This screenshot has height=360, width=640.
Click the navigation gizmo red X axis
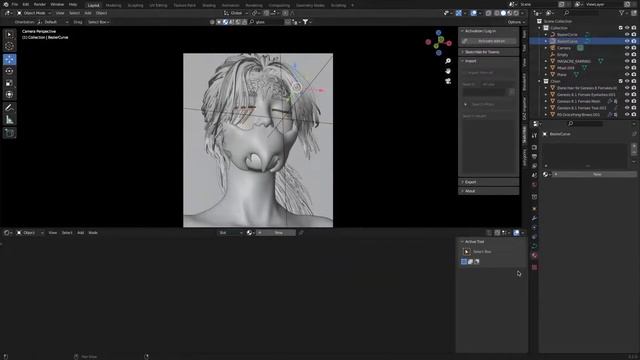click(x=449, y=43)
